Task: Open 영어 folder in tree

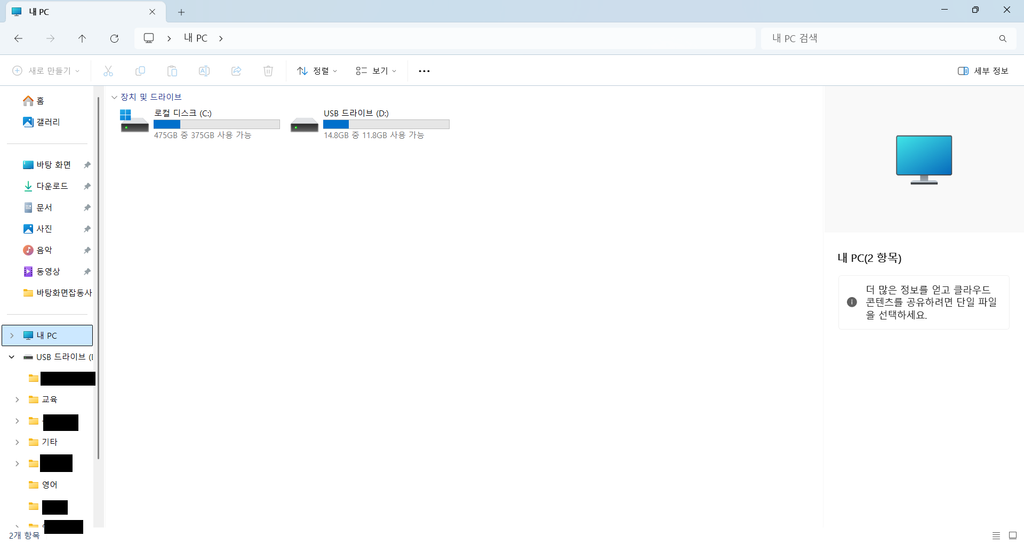Action: pos(43,485)
